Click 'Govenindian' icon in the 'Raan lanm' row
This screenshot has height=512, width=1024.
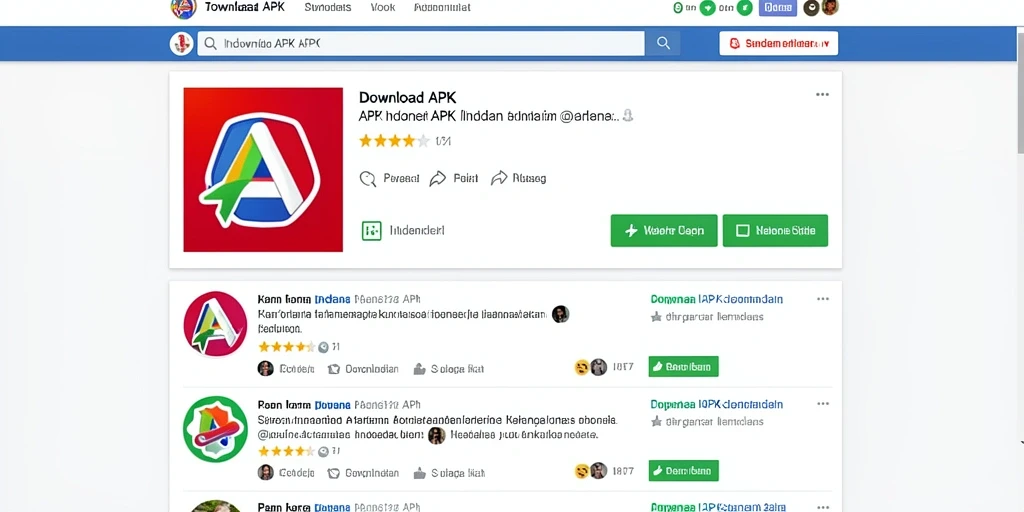click(334, 473)
